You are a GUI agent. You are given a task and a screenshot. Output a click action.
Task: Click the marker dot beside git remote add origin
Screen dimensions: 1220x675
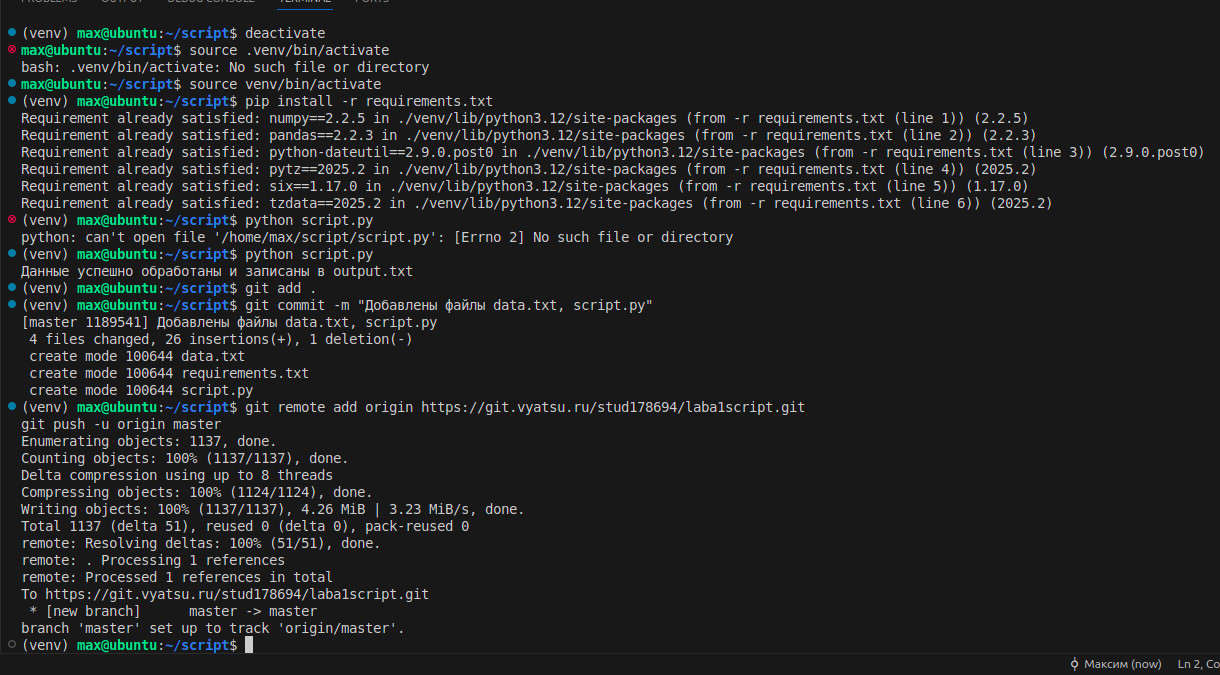tap(10, 407)
